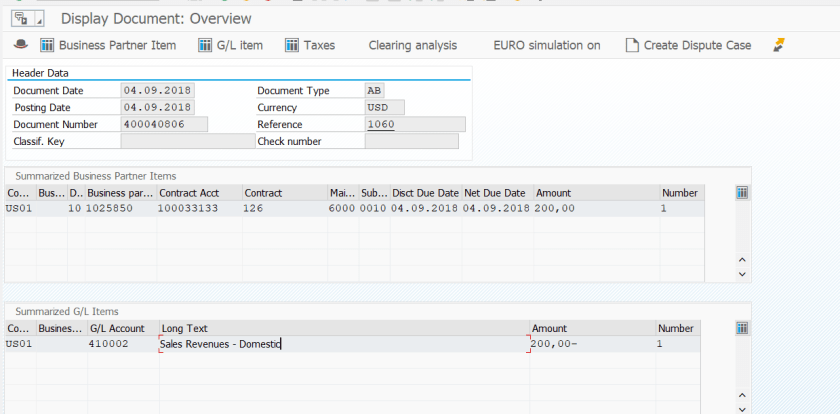Open the Business Partner Item view
The height and width of the screenshot is (414, 840).
point(108,45)
